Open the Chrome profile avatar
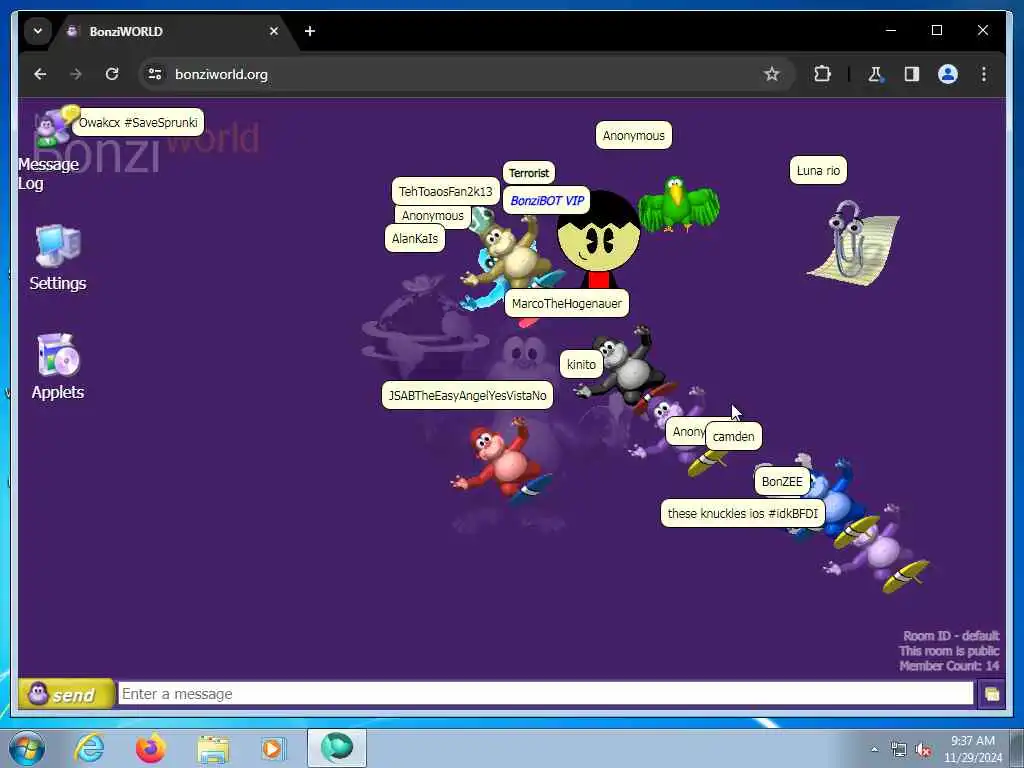This screenshot has height=768, width=1024. click(x=948, y=74)
